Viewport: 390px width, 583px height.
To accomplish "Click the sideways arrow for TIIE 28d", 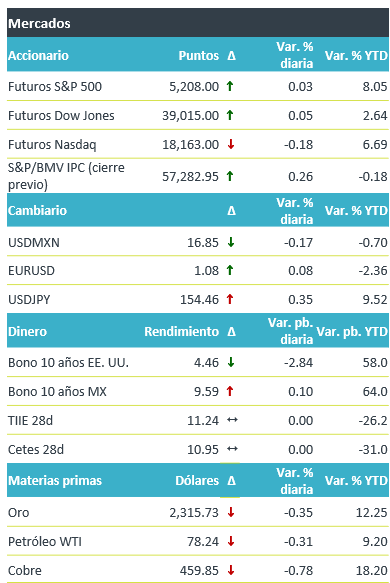I will tap(232, 420).
